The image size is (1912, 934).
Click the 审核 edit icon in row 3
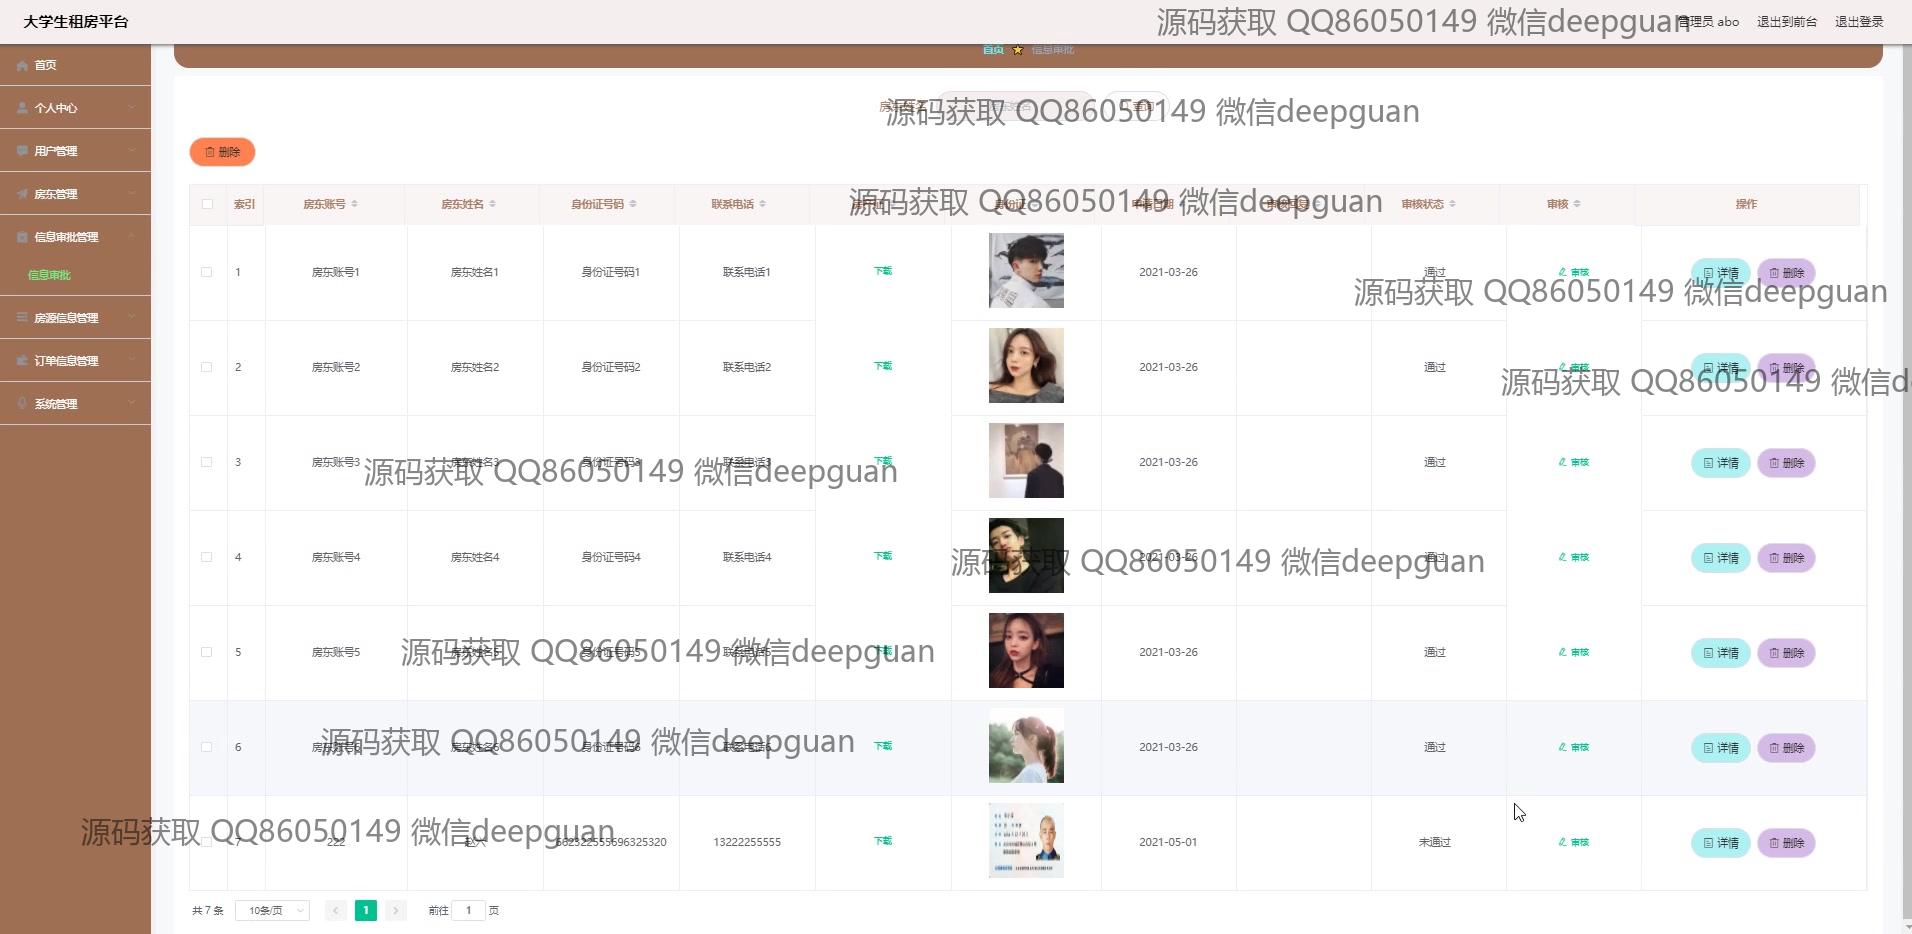coord(1562,462)
